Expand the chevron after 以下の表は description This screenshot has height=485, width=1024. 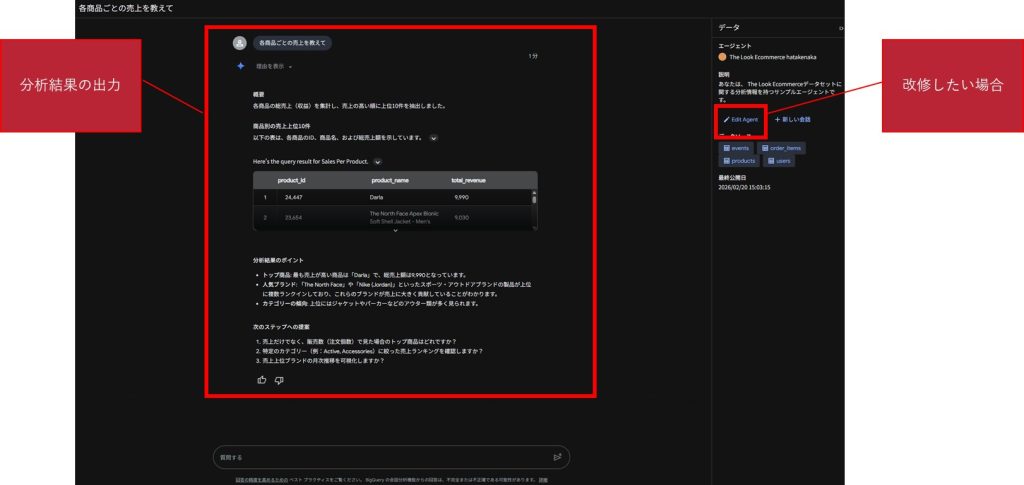[x=434, y=138]
